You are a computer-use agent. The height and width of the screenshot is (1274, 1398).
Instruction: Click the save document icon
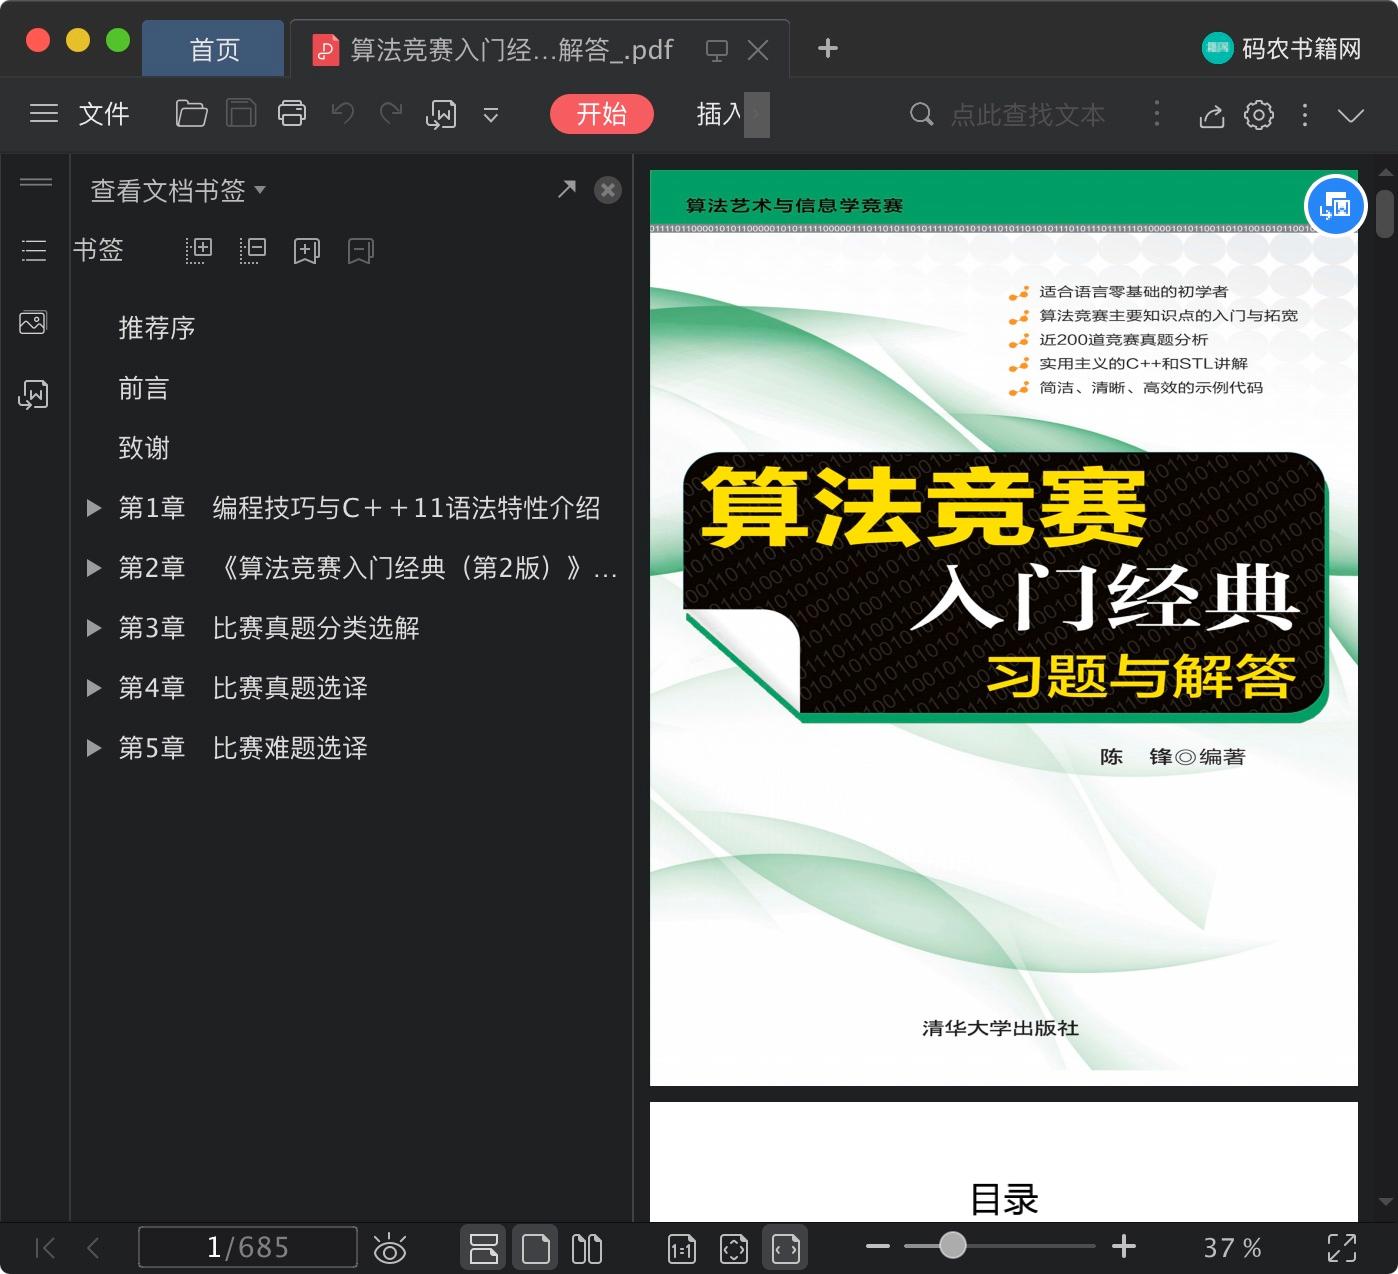[x=241, y=114]
